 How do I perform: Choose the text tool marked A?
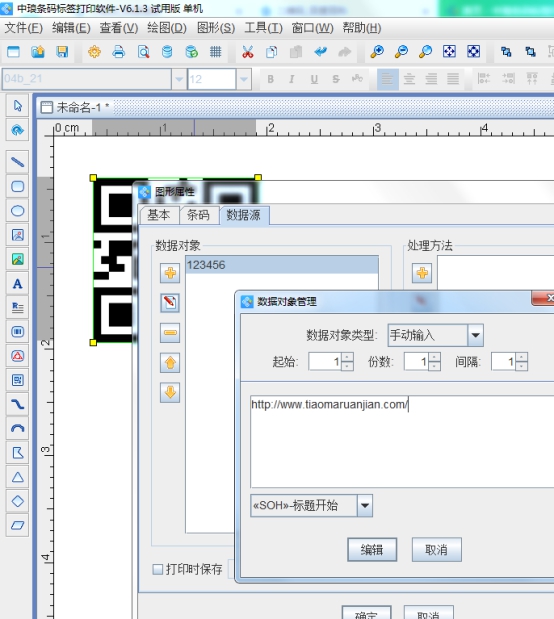click(17, 283)
